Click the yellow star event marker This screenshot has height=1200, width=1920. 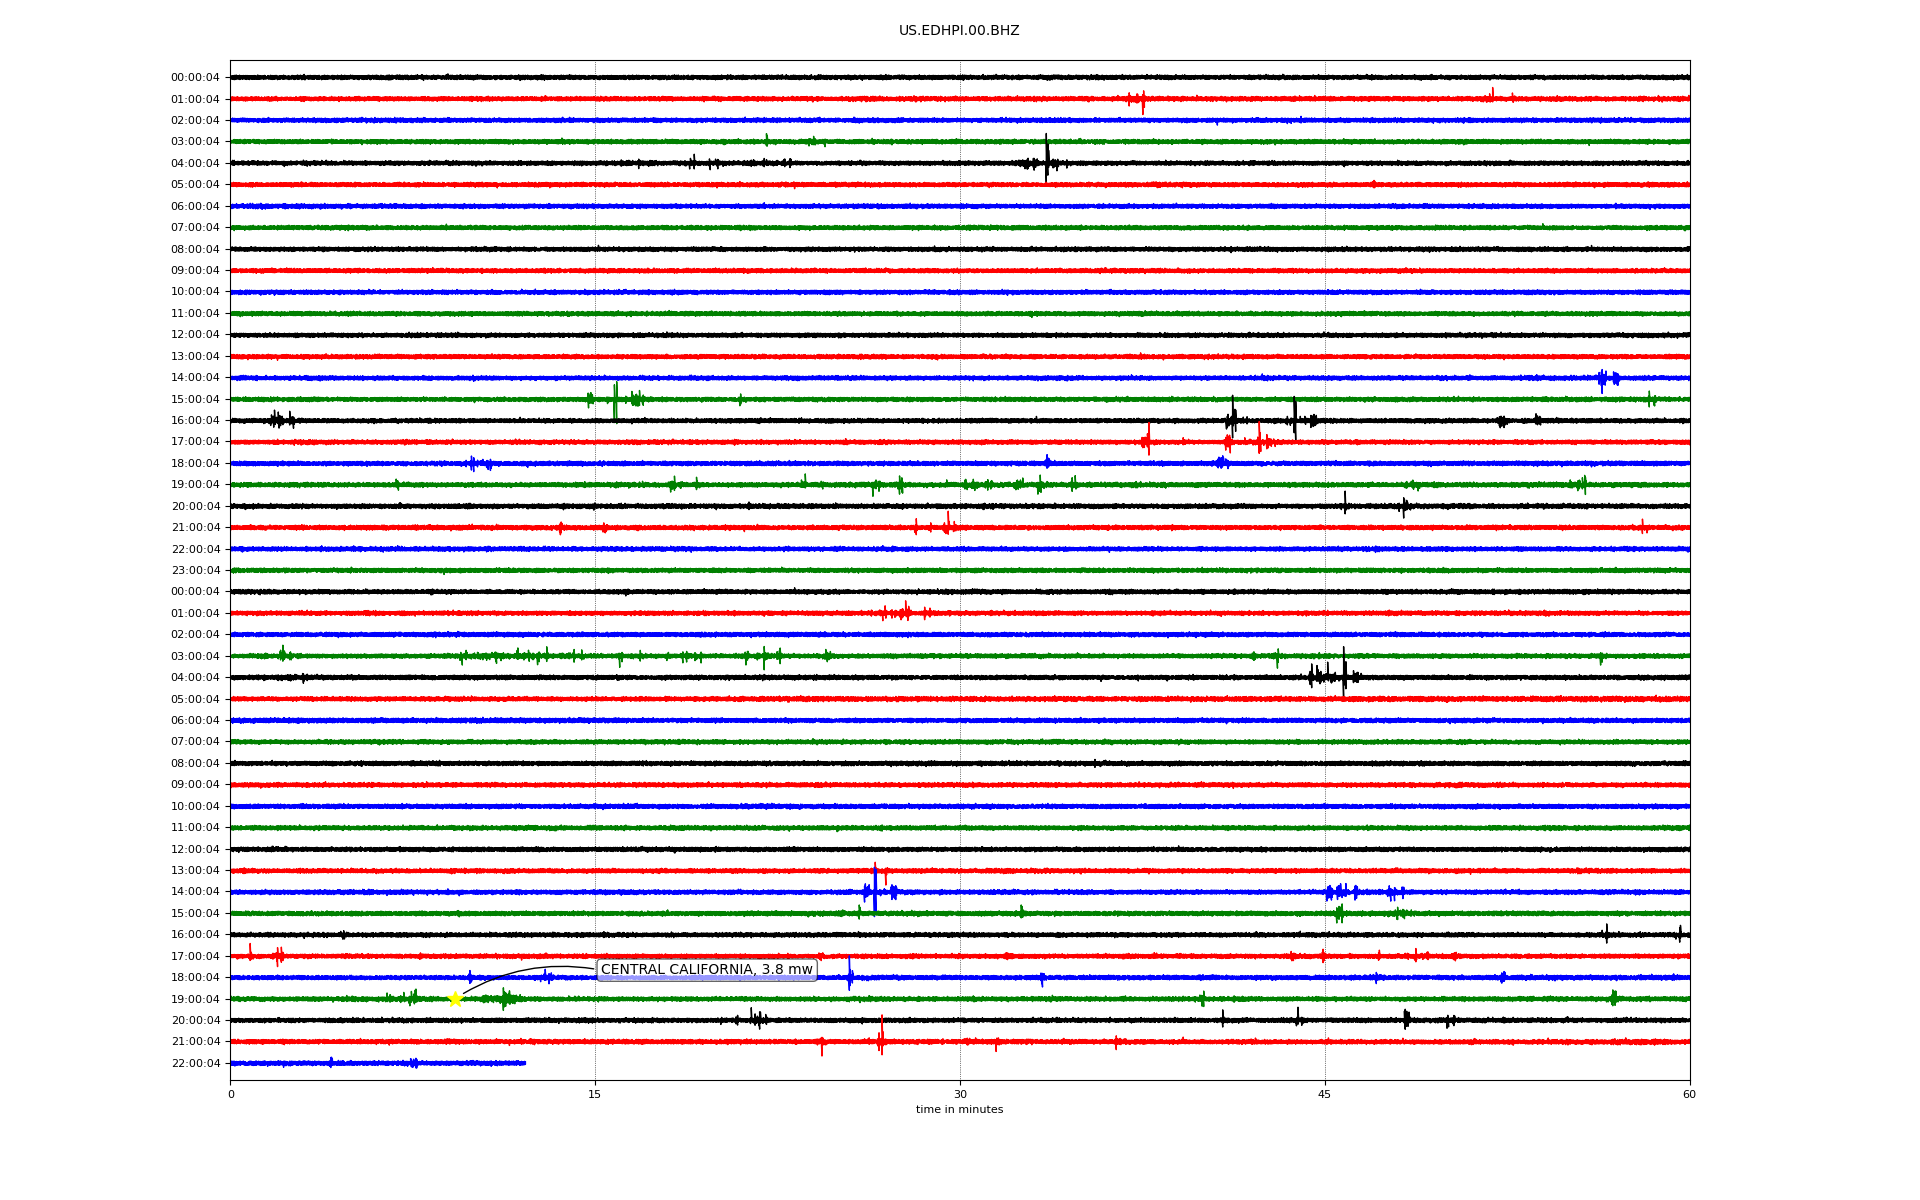pyautogui.click(x=455, y=999)
